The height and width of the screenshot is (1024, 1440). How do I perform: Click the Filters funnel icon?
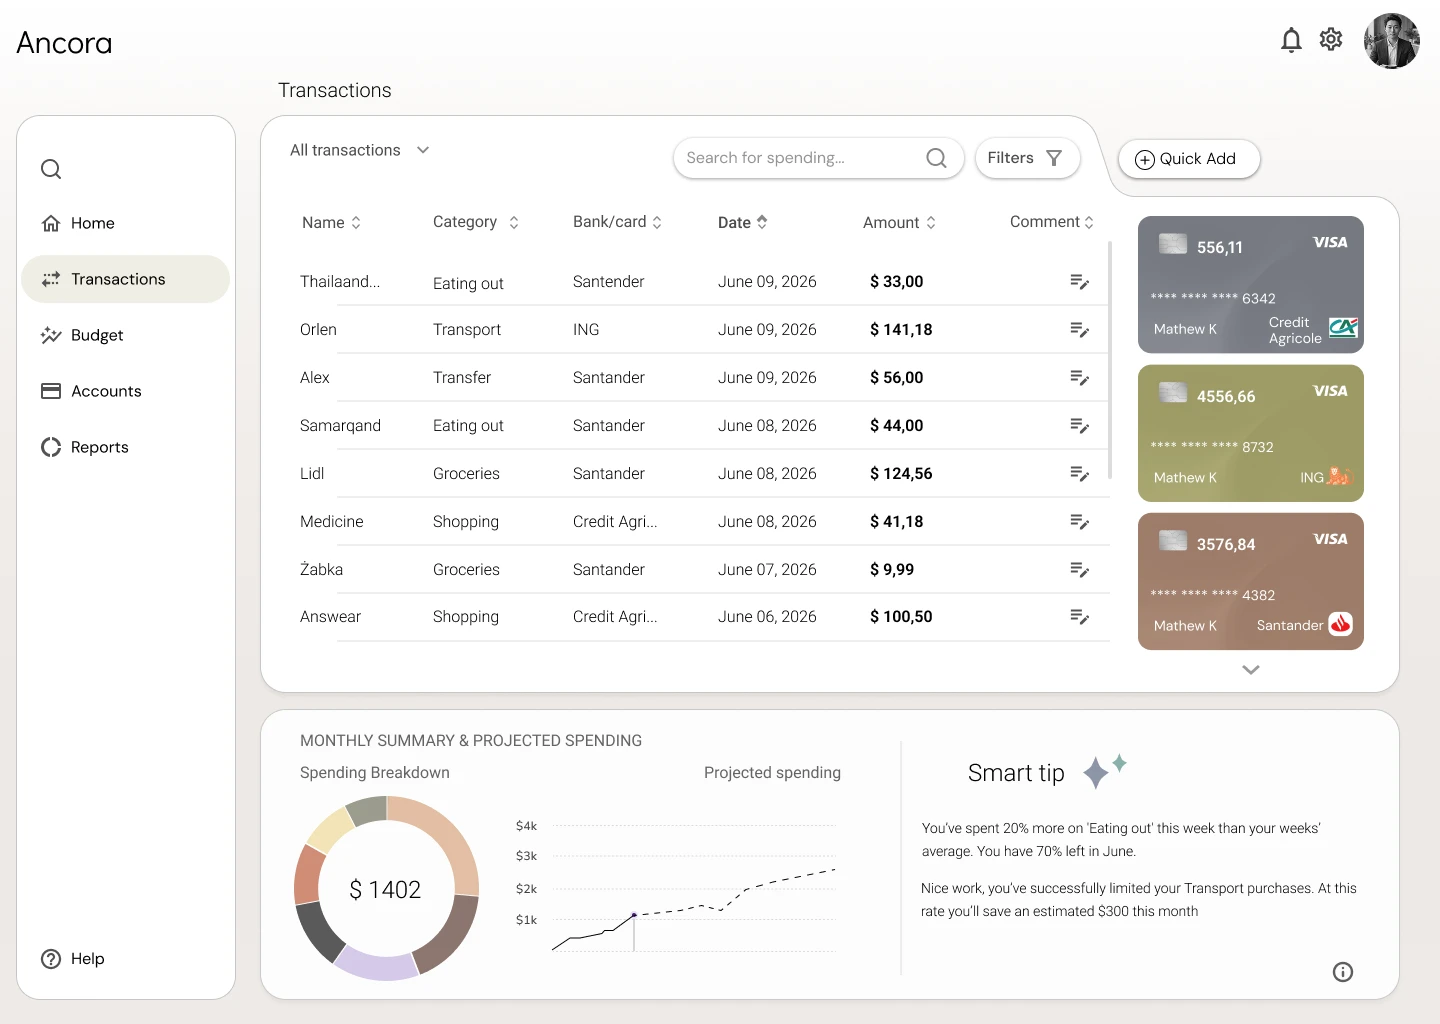tap(1054, 158)
